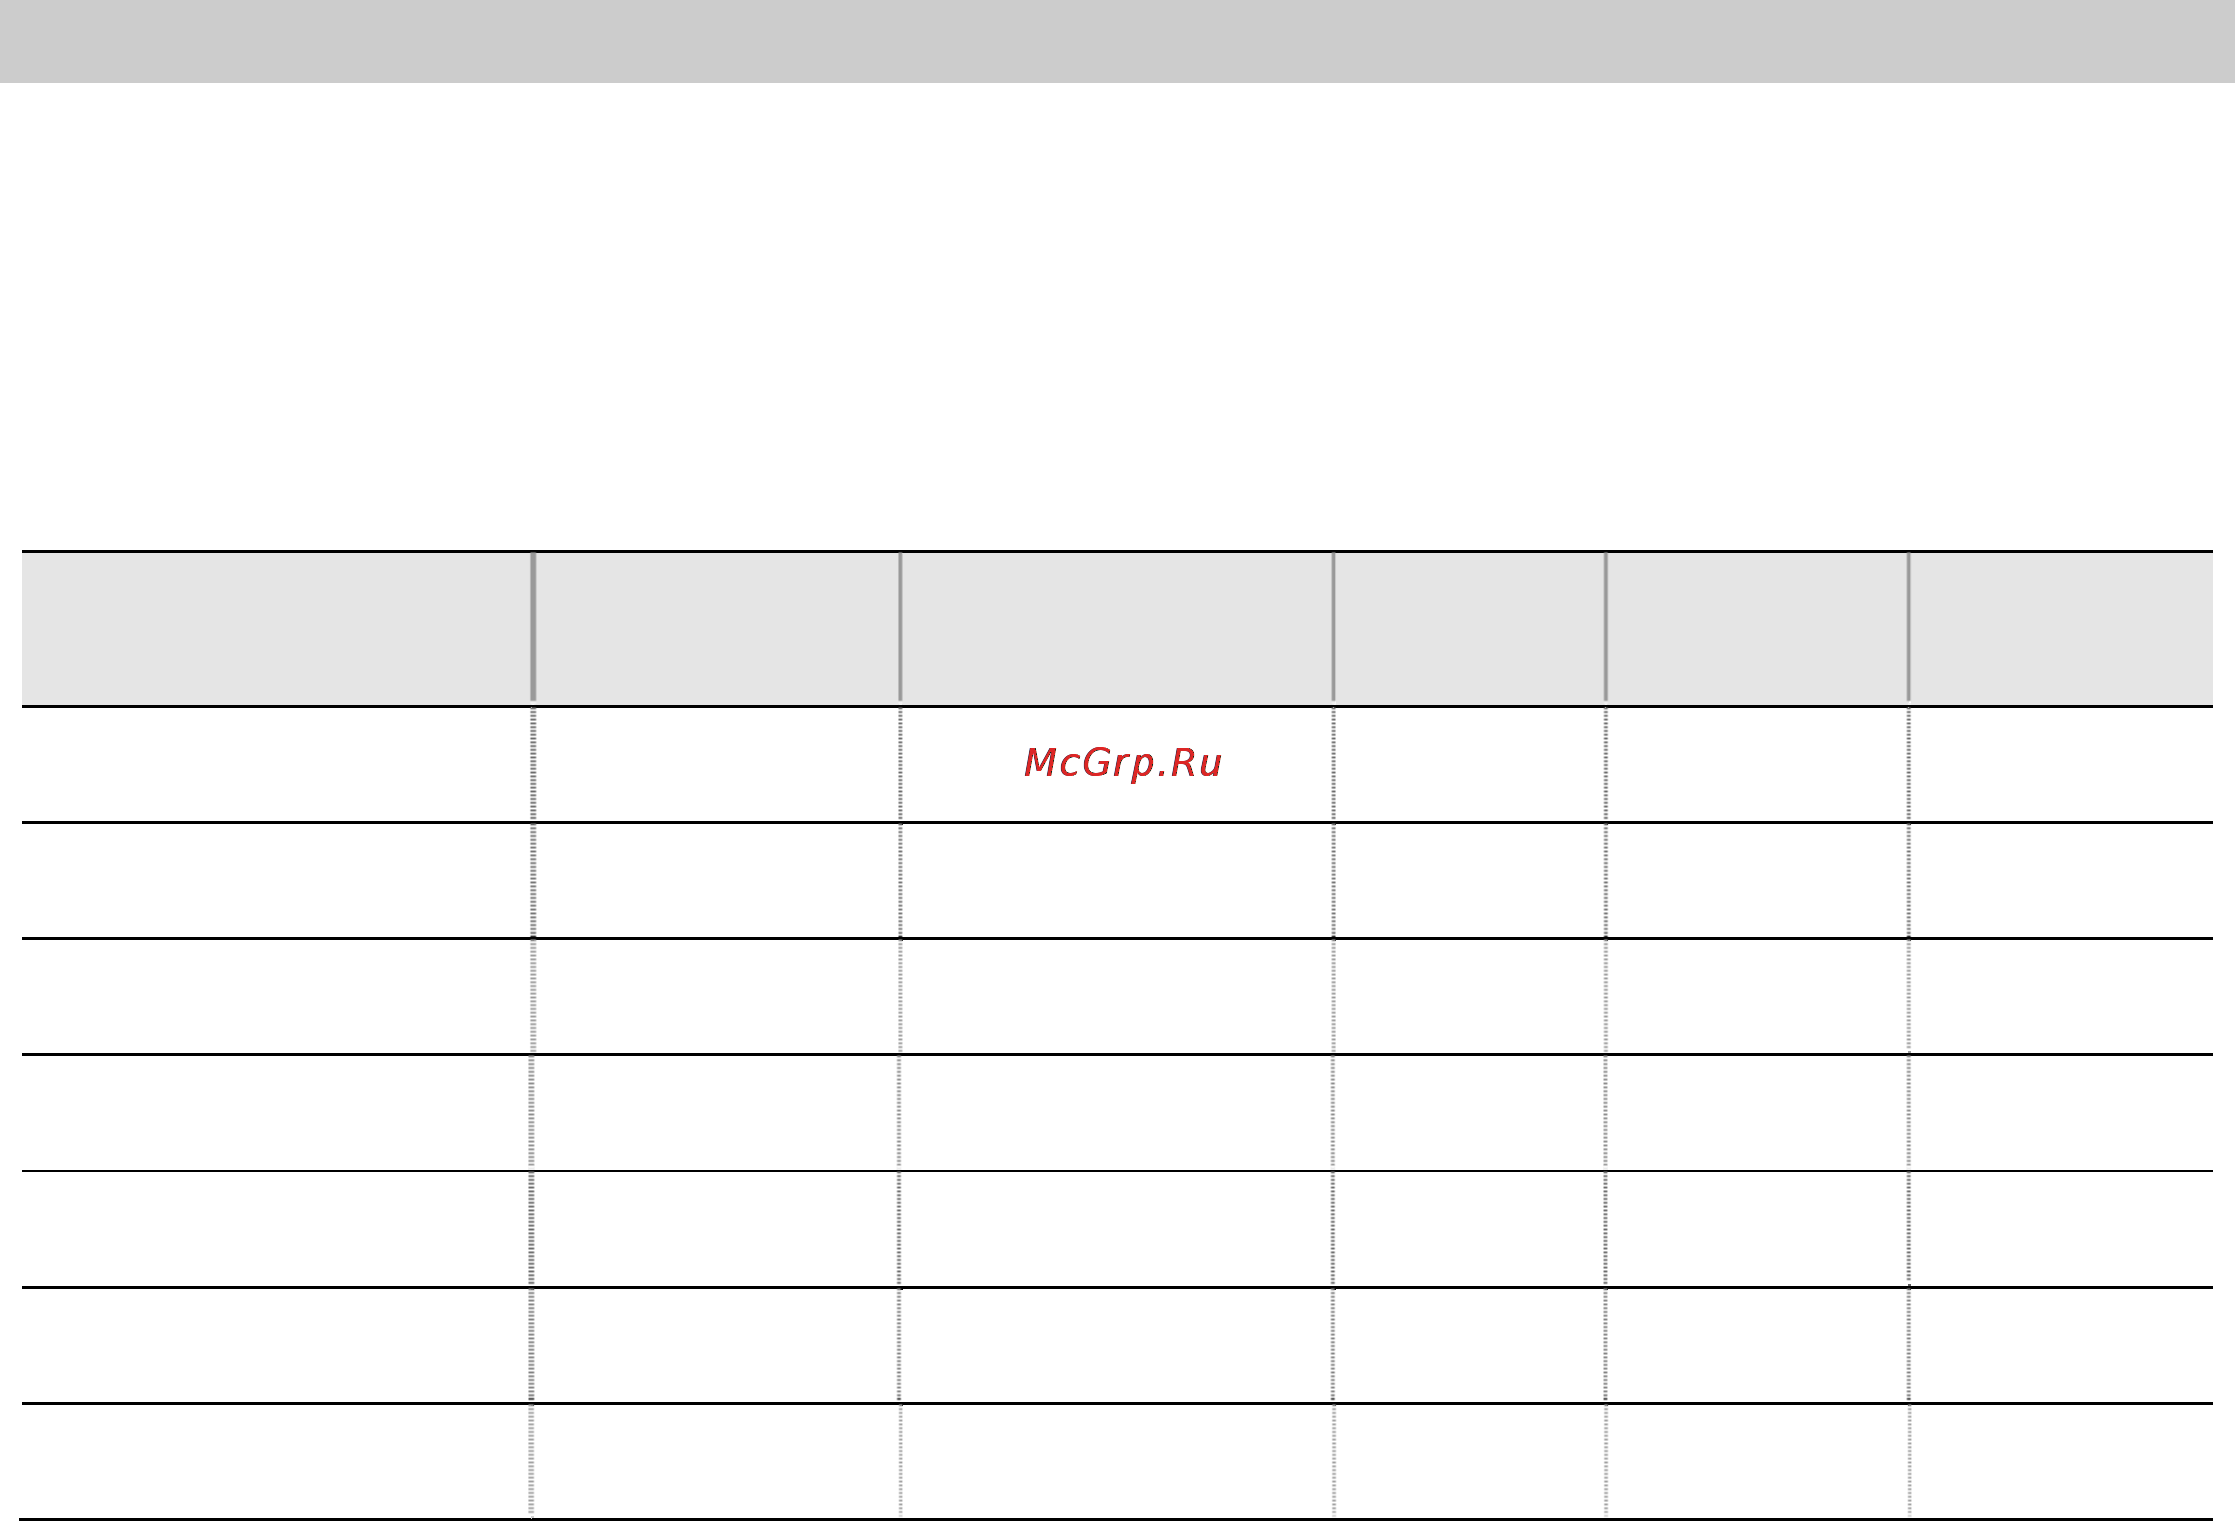2235x1523 pixels.
Task: Select the third column's blank header cell
Action: 1117,629
